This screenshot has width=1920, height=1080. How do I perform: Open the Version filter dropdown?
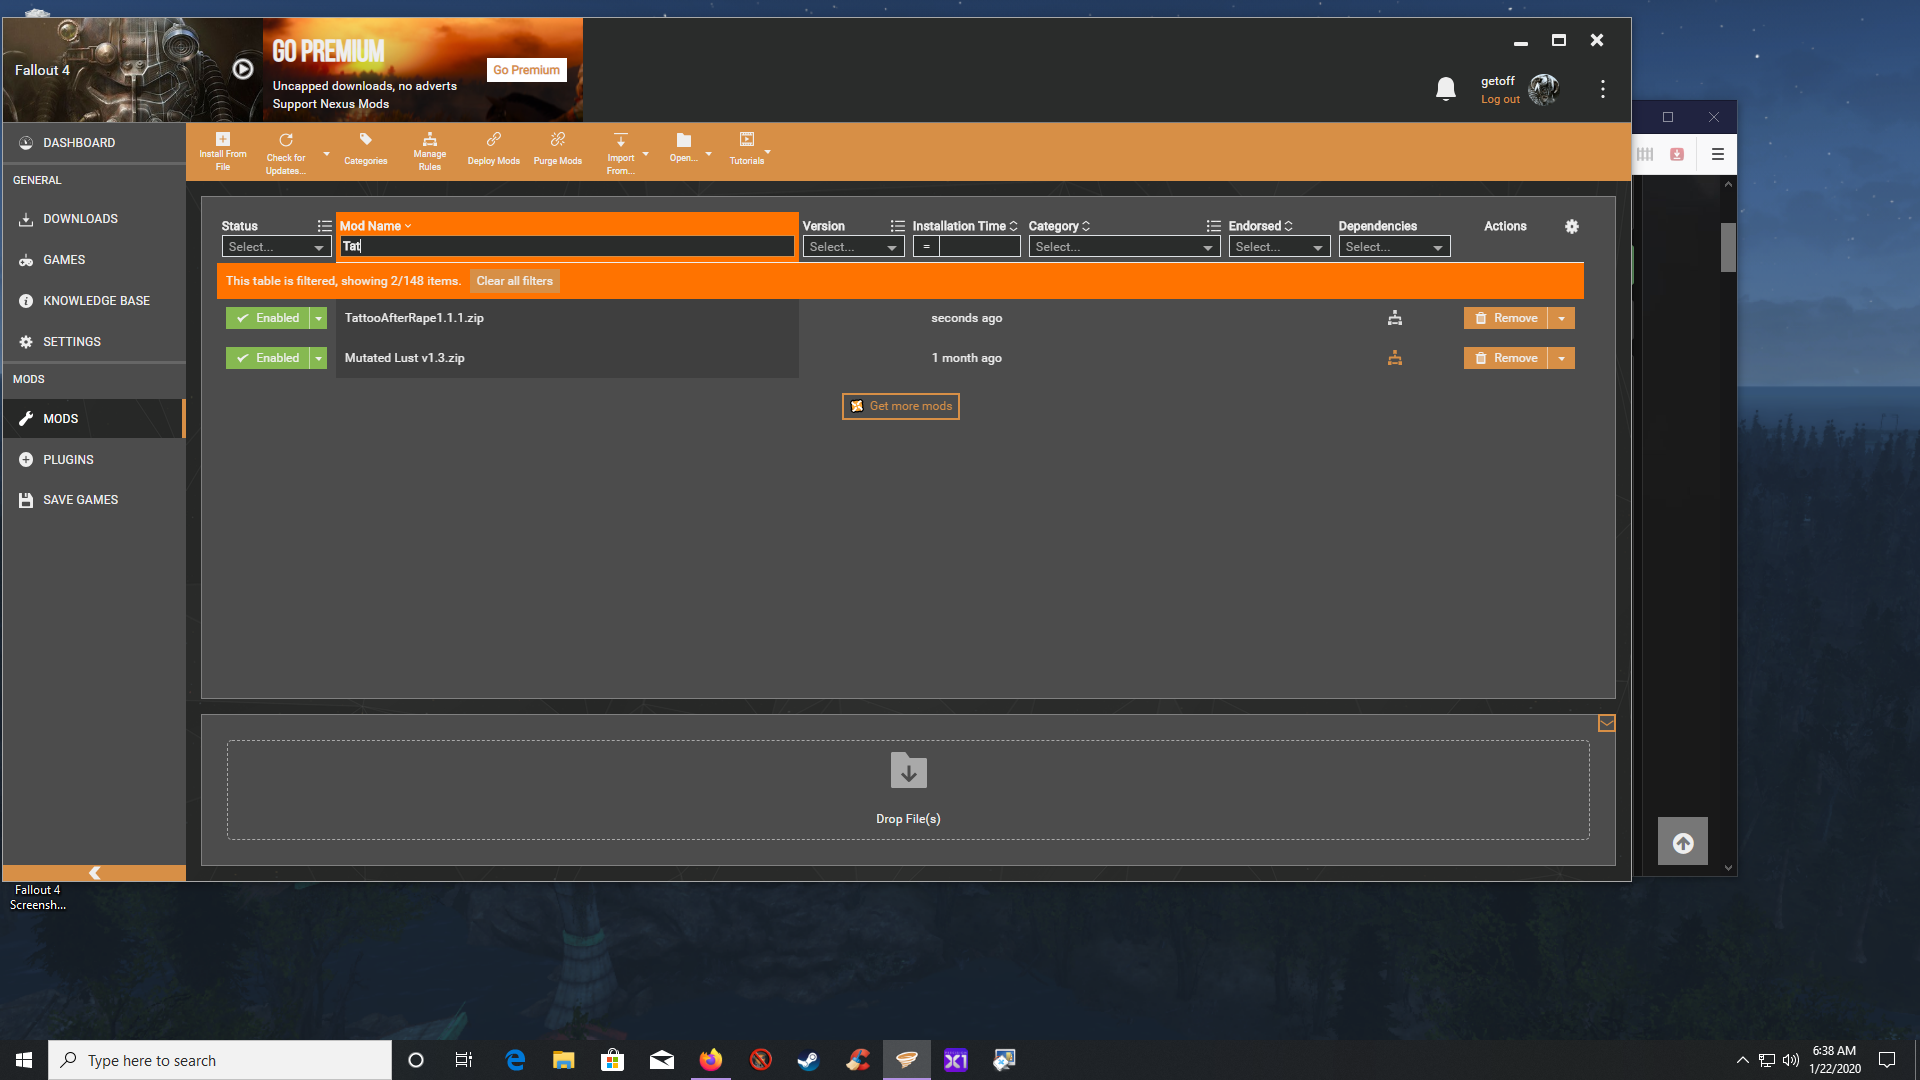[853, 247]
